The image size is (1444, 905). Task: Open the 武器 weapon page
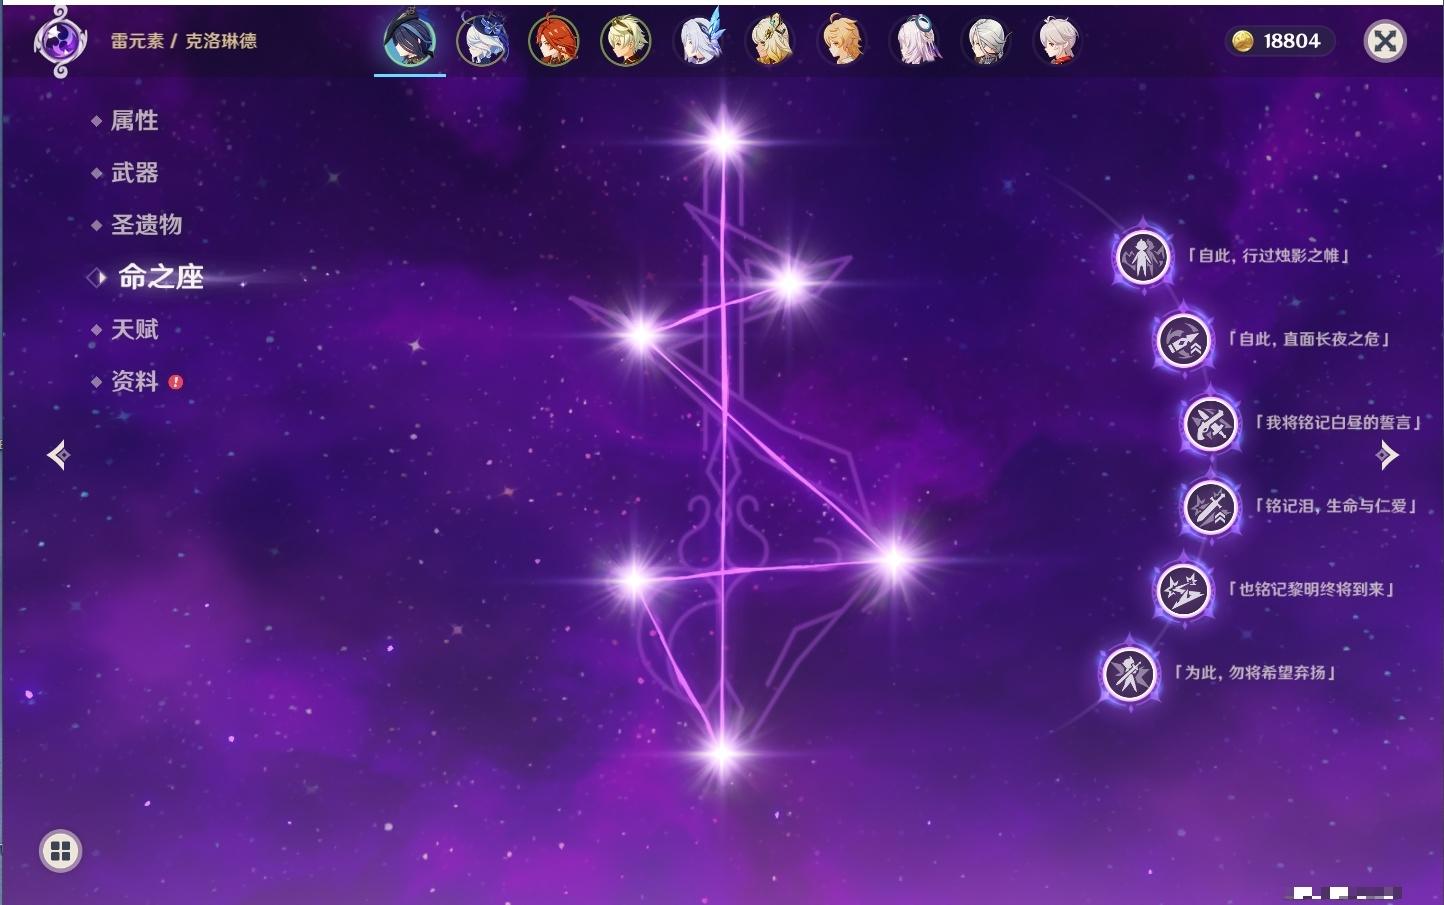pyautogui.click(x=134, y=173)
